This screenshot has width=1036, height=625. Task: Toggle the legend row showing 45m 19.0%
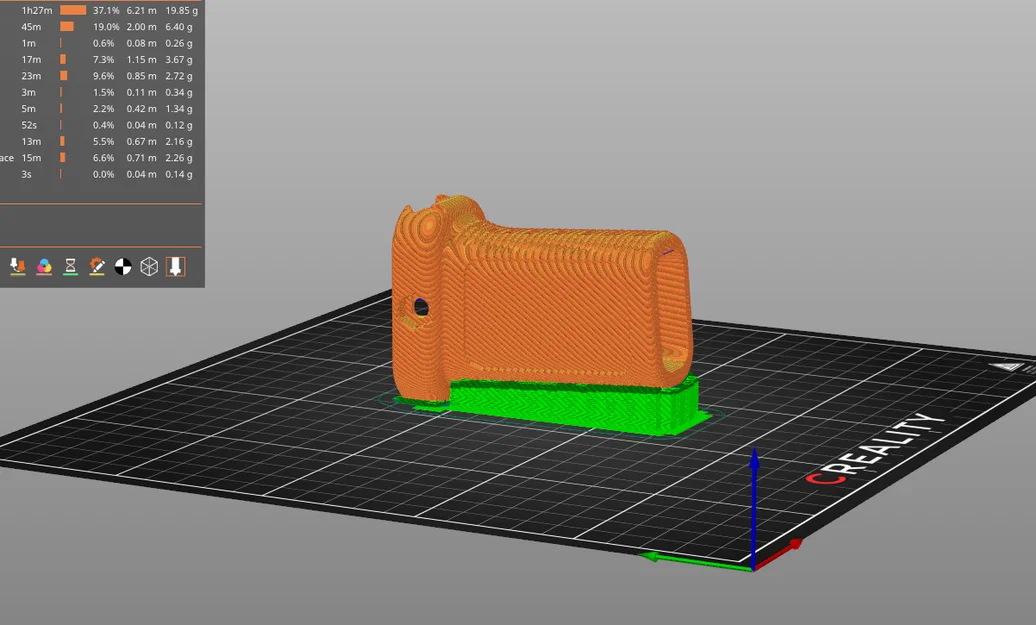pos(100,27)
